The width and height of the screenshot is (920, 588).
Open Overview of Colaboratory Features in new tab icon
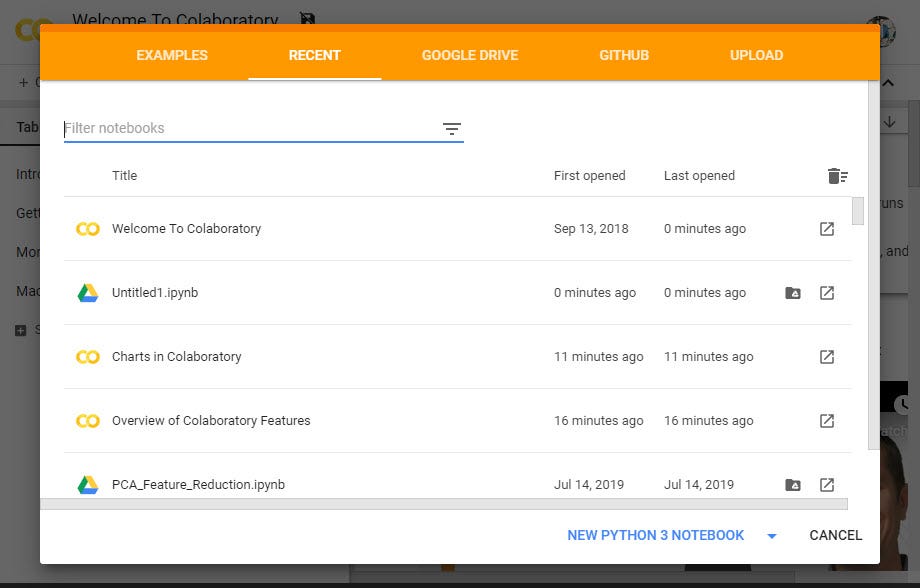pos(827,421)
